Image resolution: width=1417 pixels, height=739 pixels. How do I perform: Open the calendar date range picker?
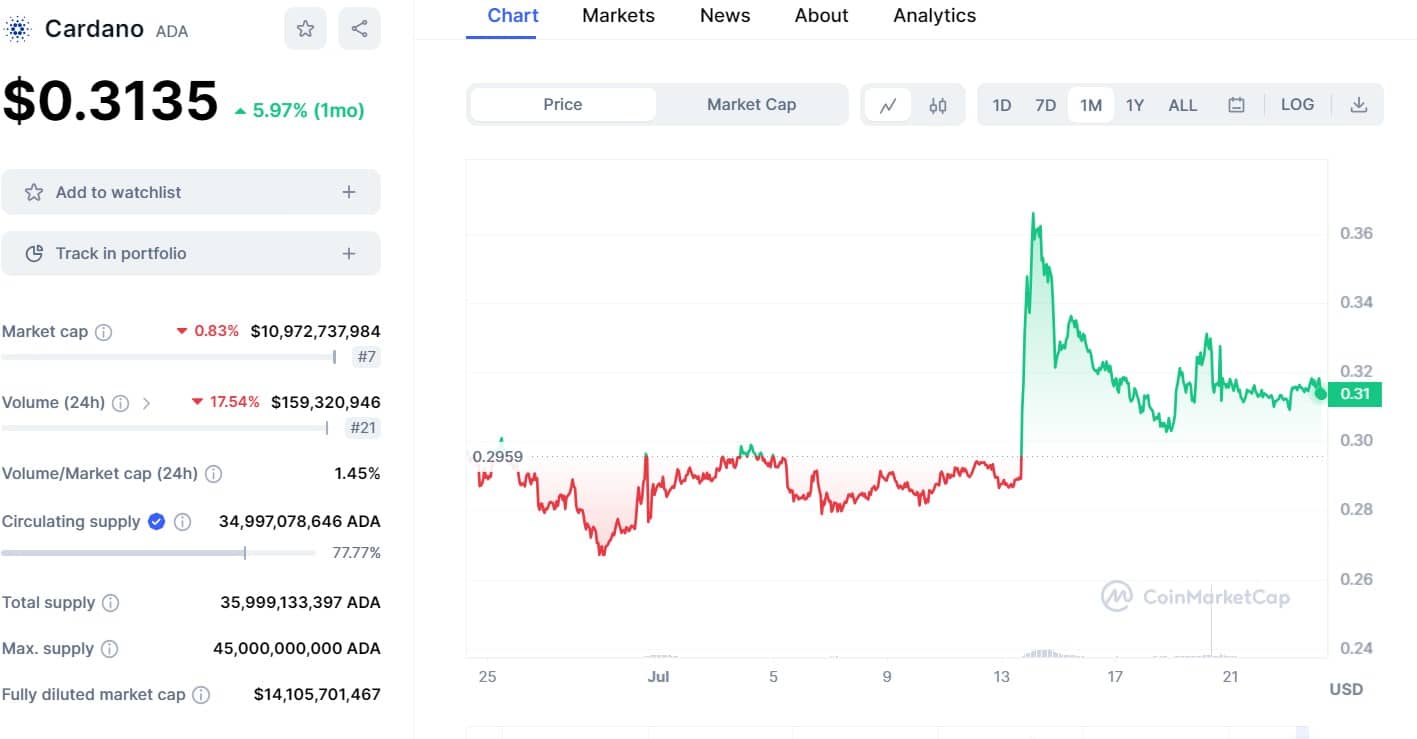coord(1236,105)
